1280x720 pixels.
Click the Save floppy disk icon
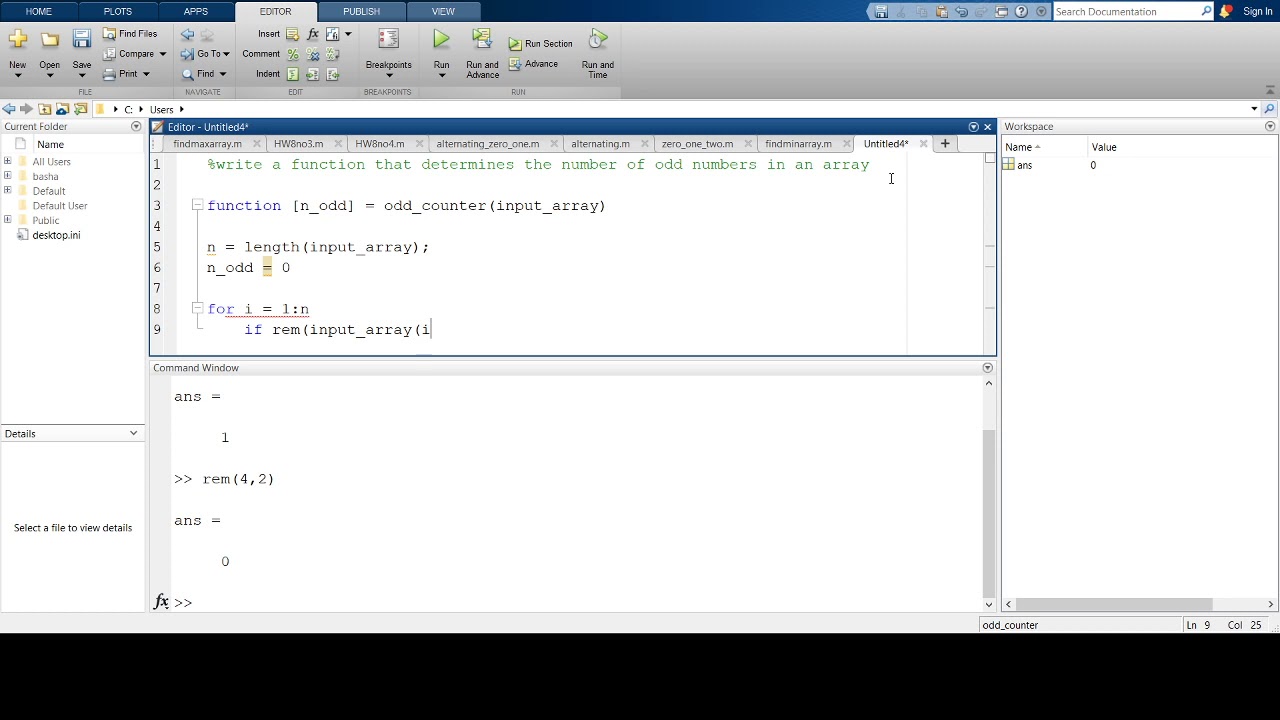tap(82, 40)
